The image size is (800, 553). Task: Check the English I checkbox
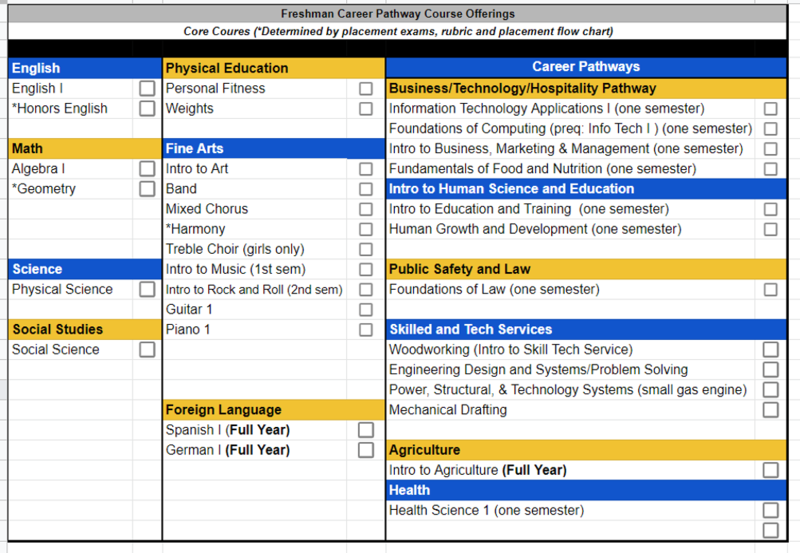(x=147, y=89)
